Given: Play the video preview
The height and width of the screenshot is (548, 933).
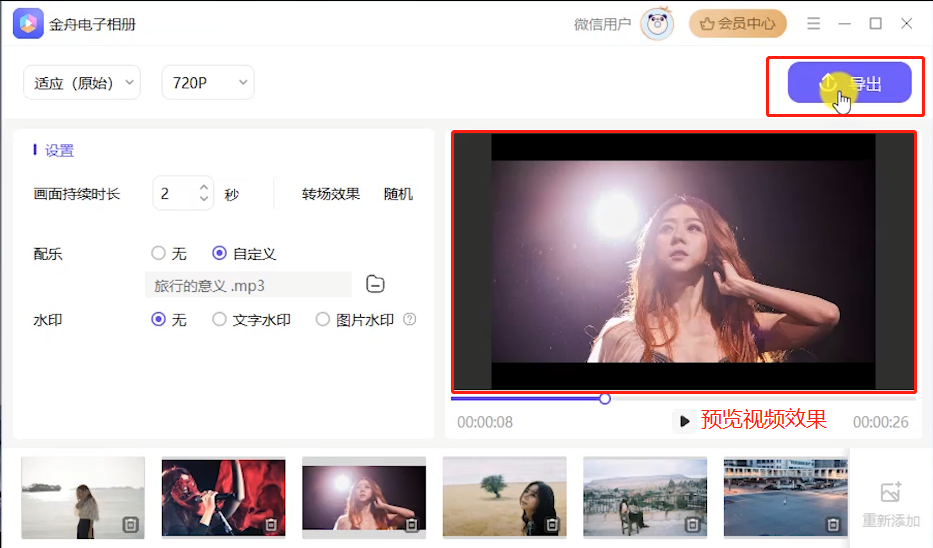Looking at the screenshot, I should 684,421.
